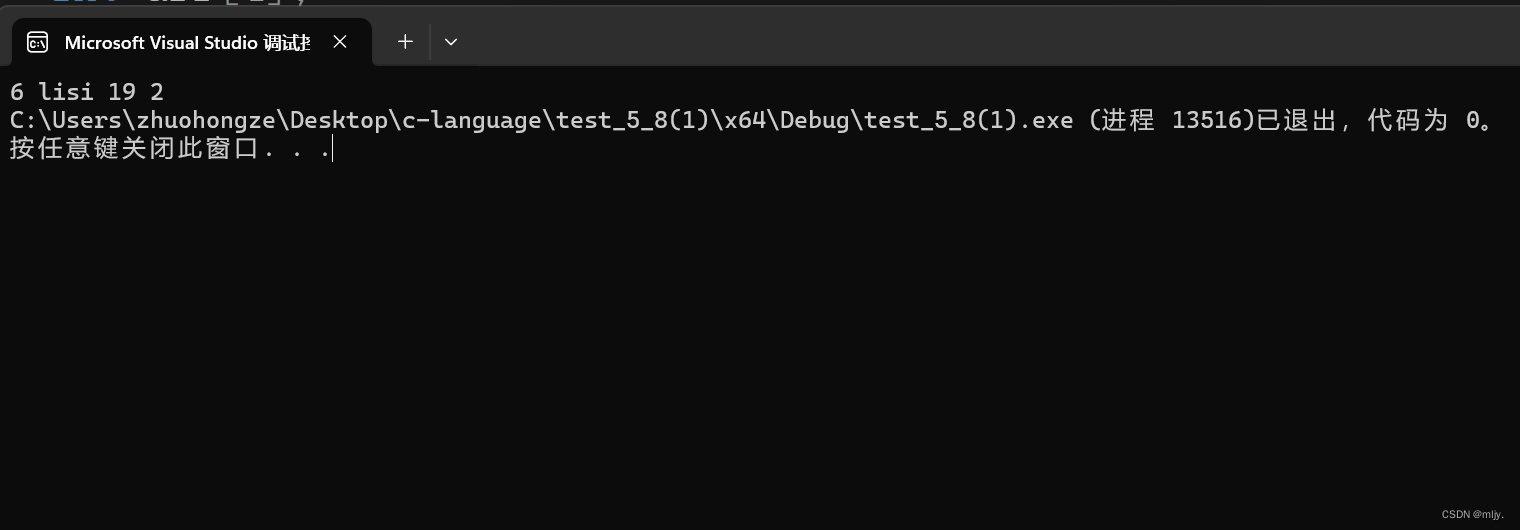
Task: Click "c-language" folder name in the path
Action: point(473,121)
